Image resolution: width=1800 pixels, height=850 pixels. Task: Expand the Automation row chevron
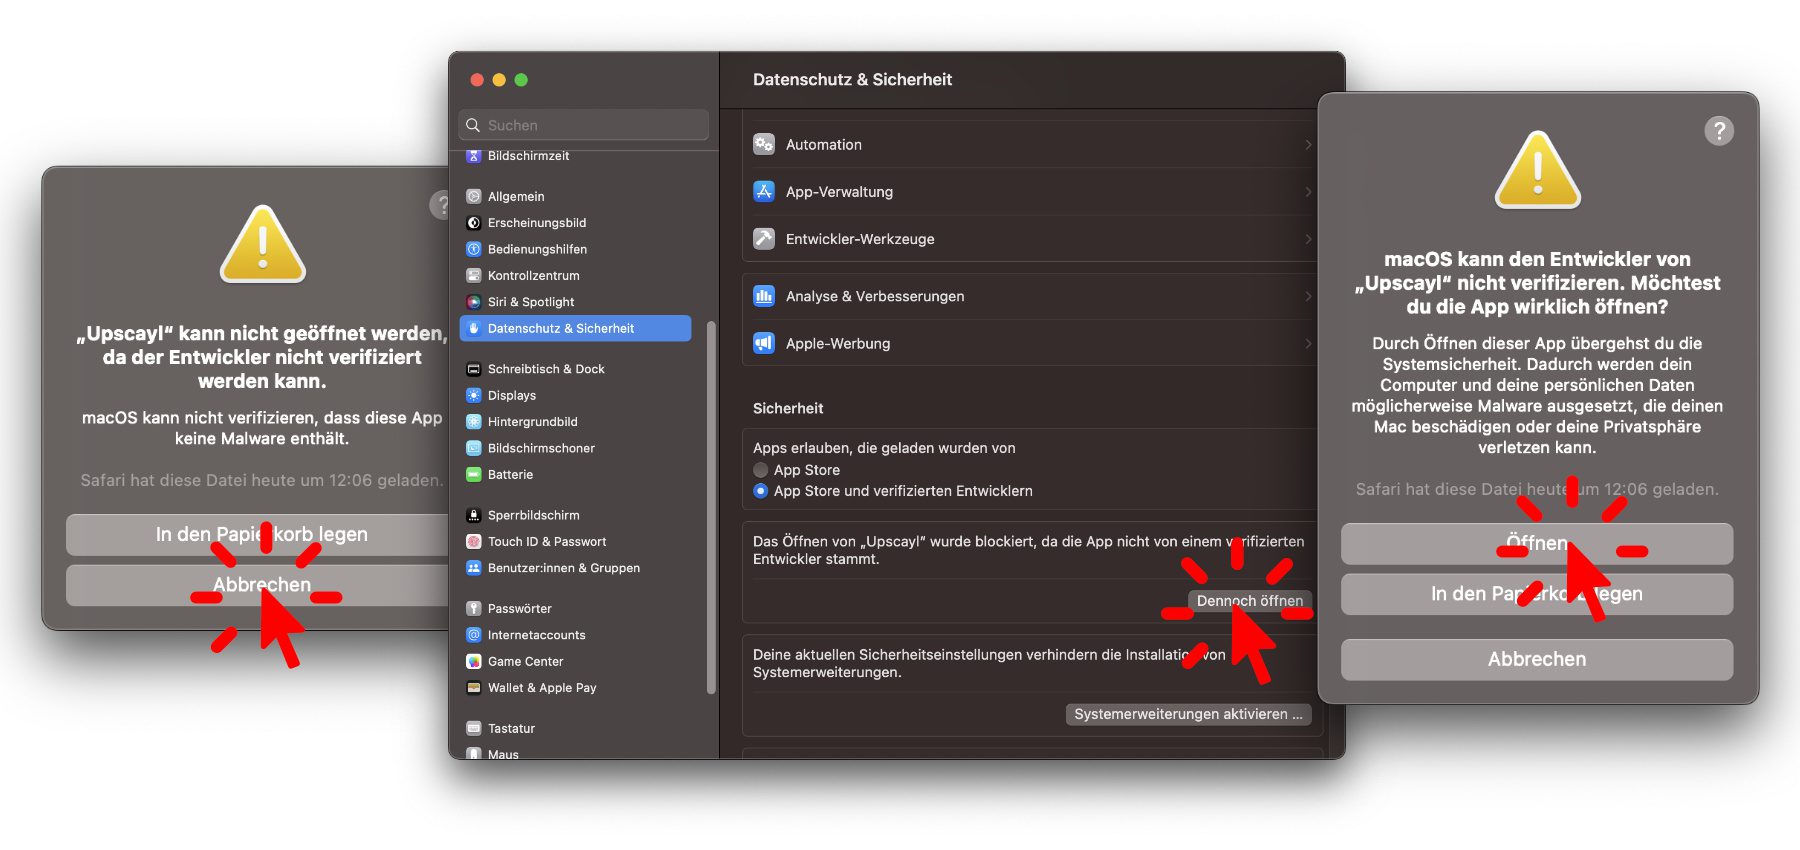(x=1307, y=145)
